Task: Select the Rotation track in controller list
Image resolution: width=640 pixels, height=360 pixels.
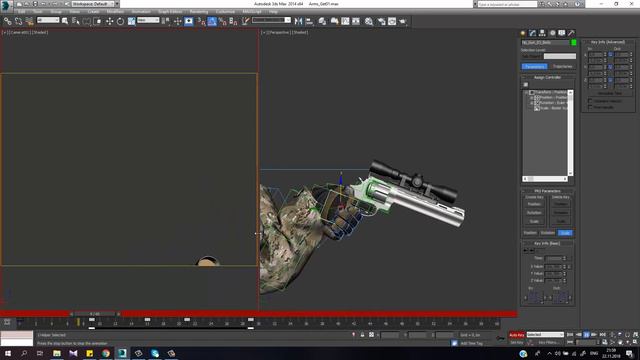Action: pyautogui.click(x=552, y=103)
